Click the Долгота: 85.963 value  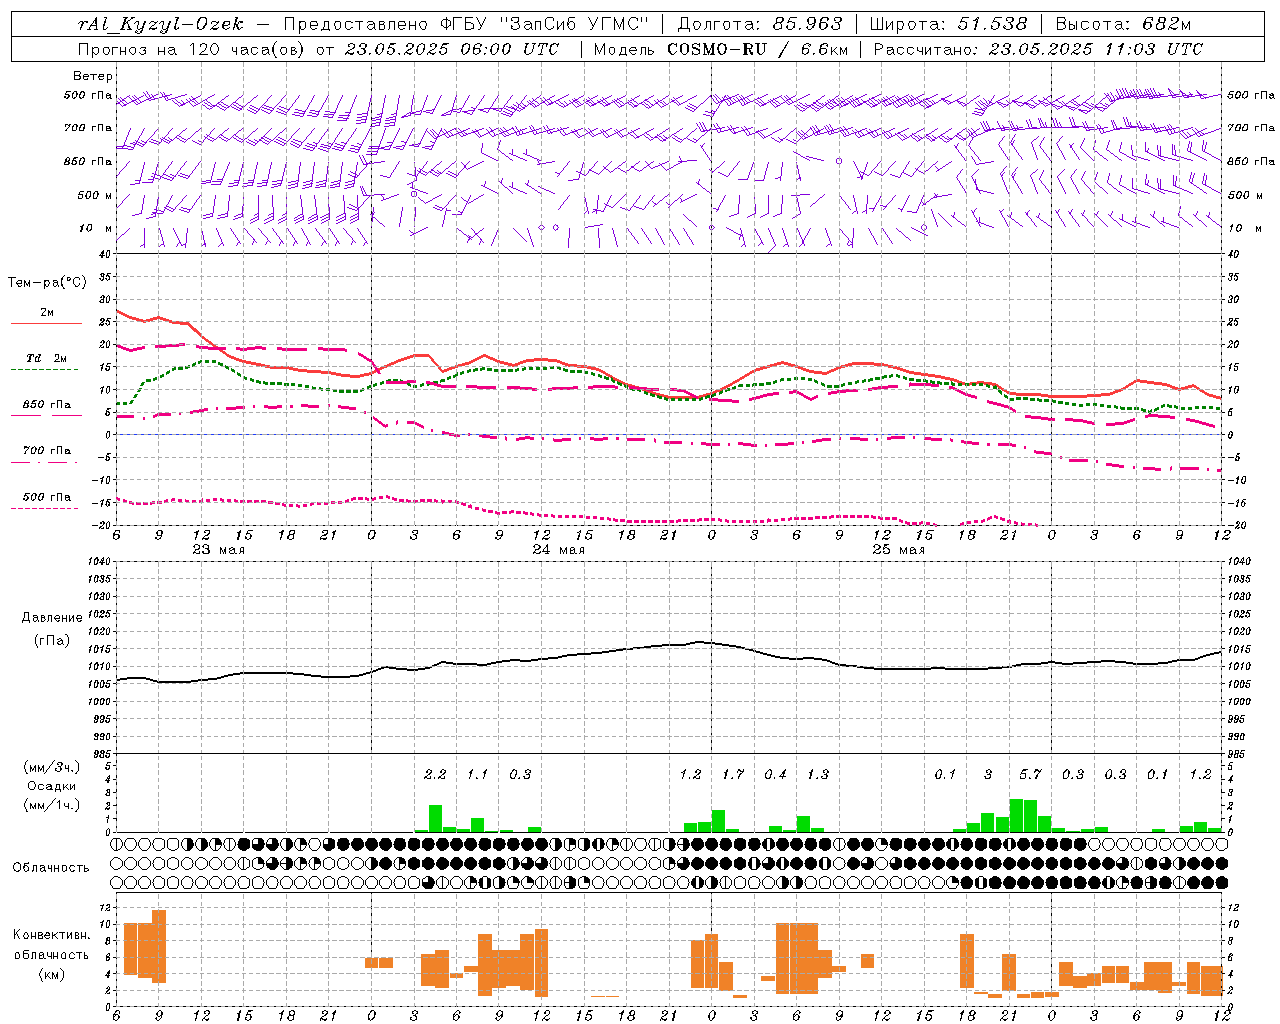760,24
